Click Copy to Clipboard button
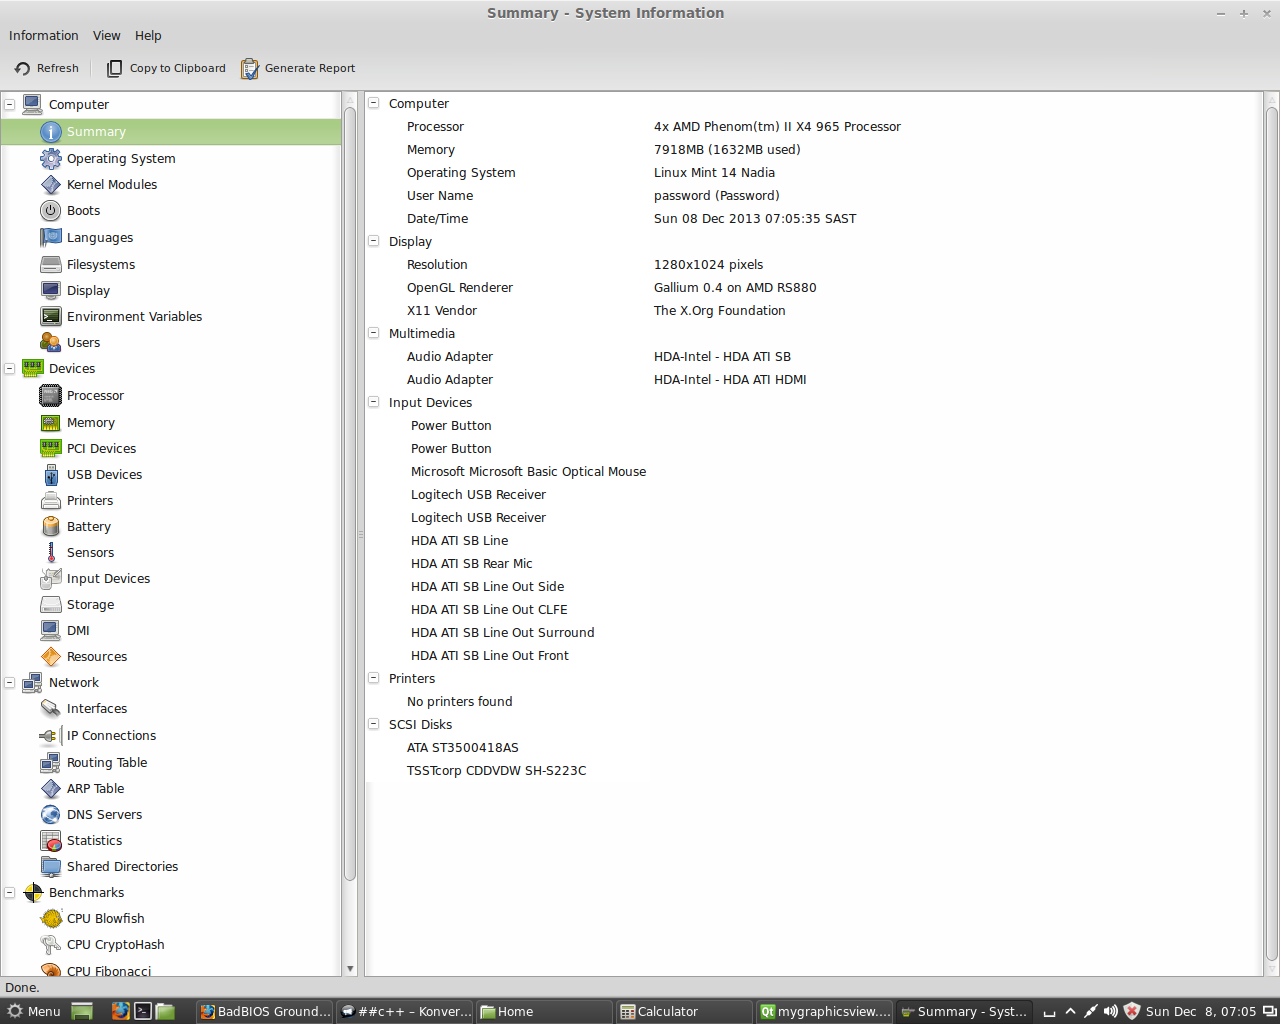 point(167,68)
